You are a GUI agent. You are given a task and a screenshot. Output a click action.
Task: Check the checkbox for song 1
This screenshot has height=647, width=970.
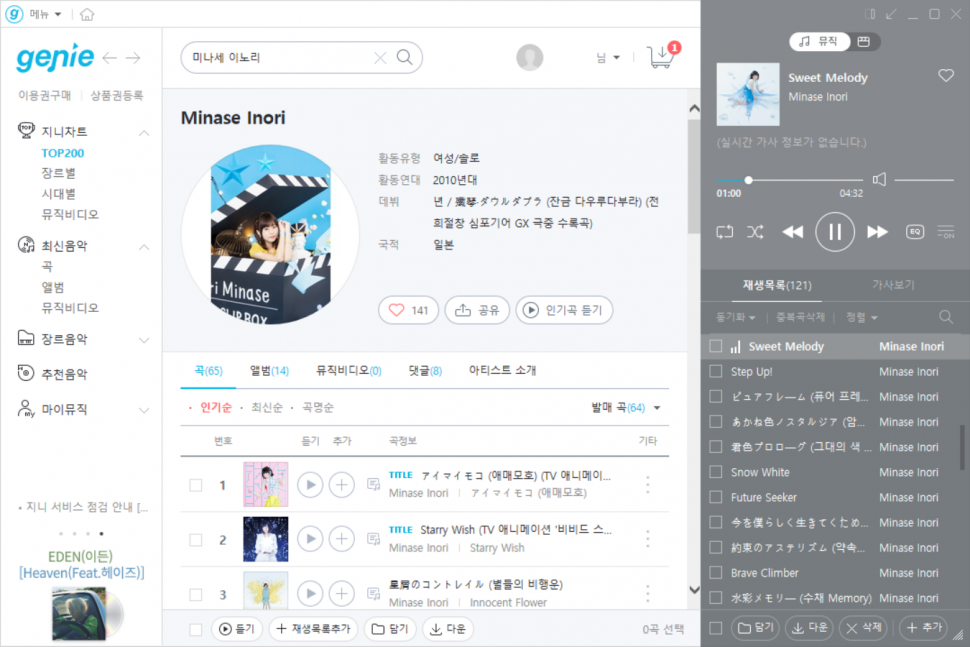coord(195,486)
